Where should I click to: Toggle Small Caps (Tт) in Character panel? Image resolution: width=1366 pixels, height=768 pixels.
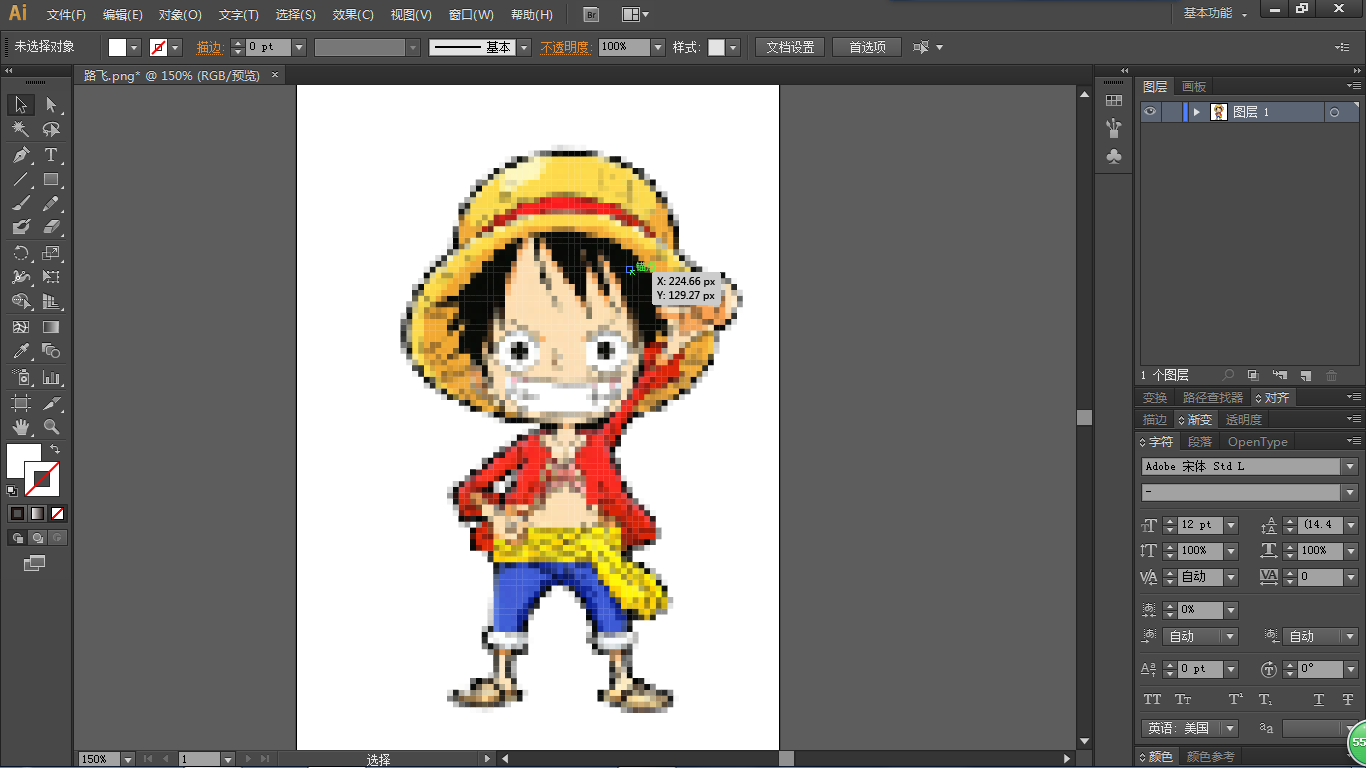point(1183,700)
